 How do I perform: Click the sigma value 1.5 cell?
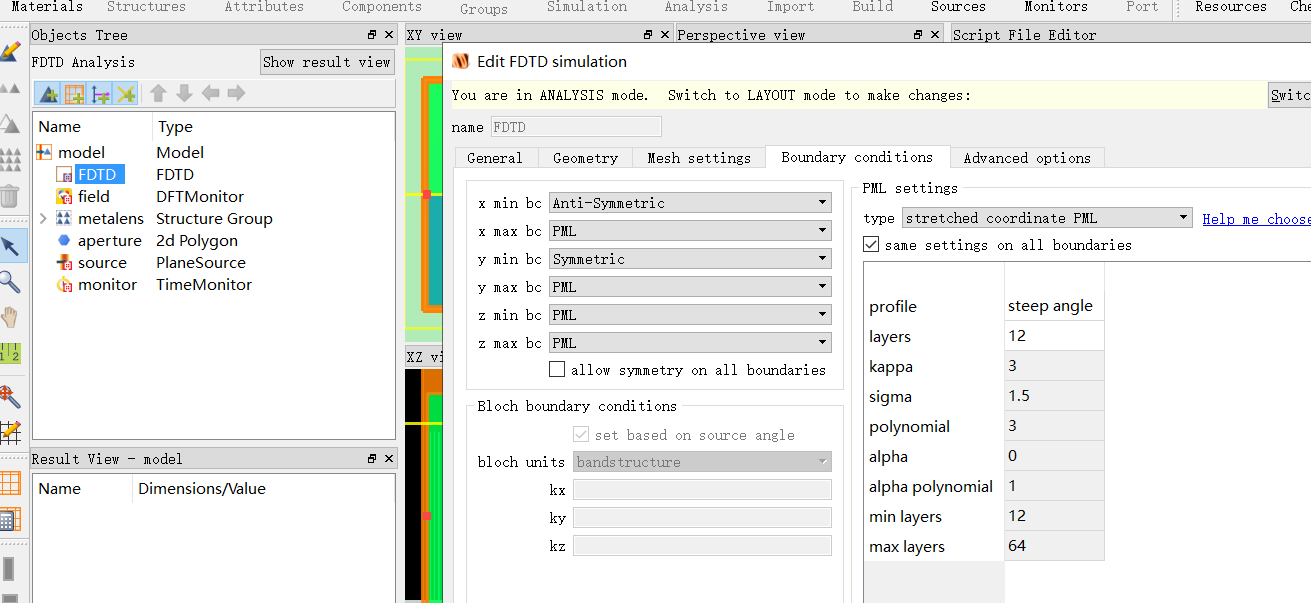click(x=1054, y=396)
